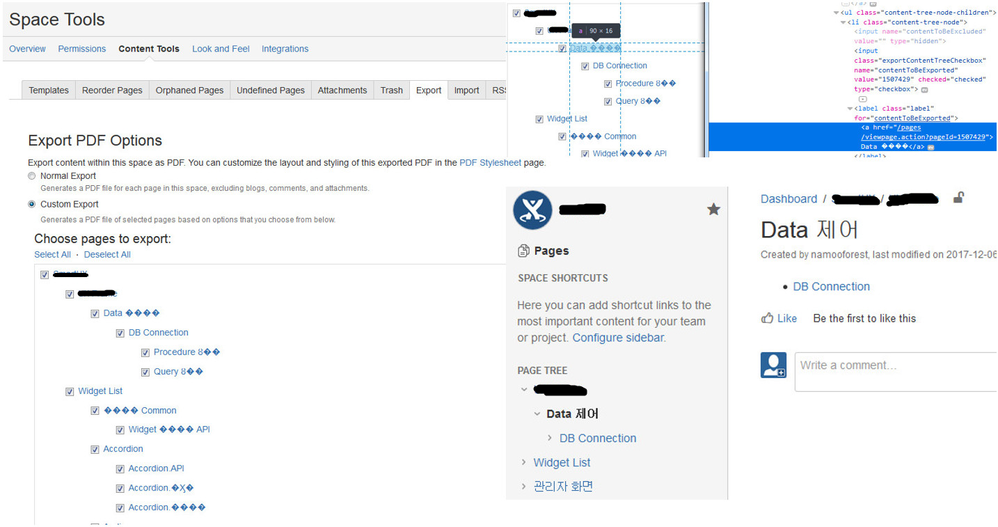Collapse the label element in the inspector
The width and height of the screenshot is (998, 527).
coord(850,109)
